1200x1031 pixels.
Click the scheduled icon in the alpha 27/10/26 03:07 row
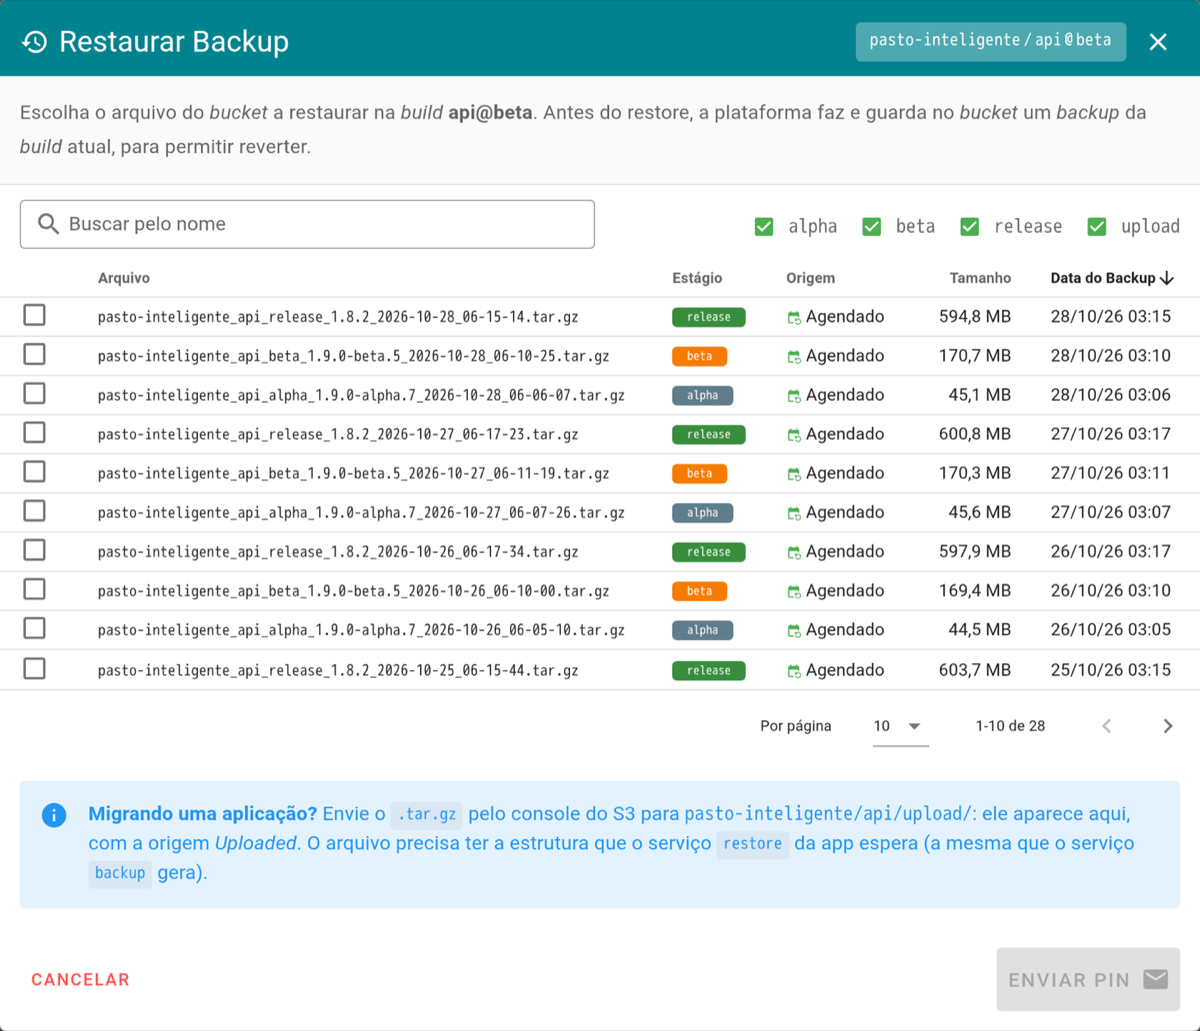click(794, 513)
